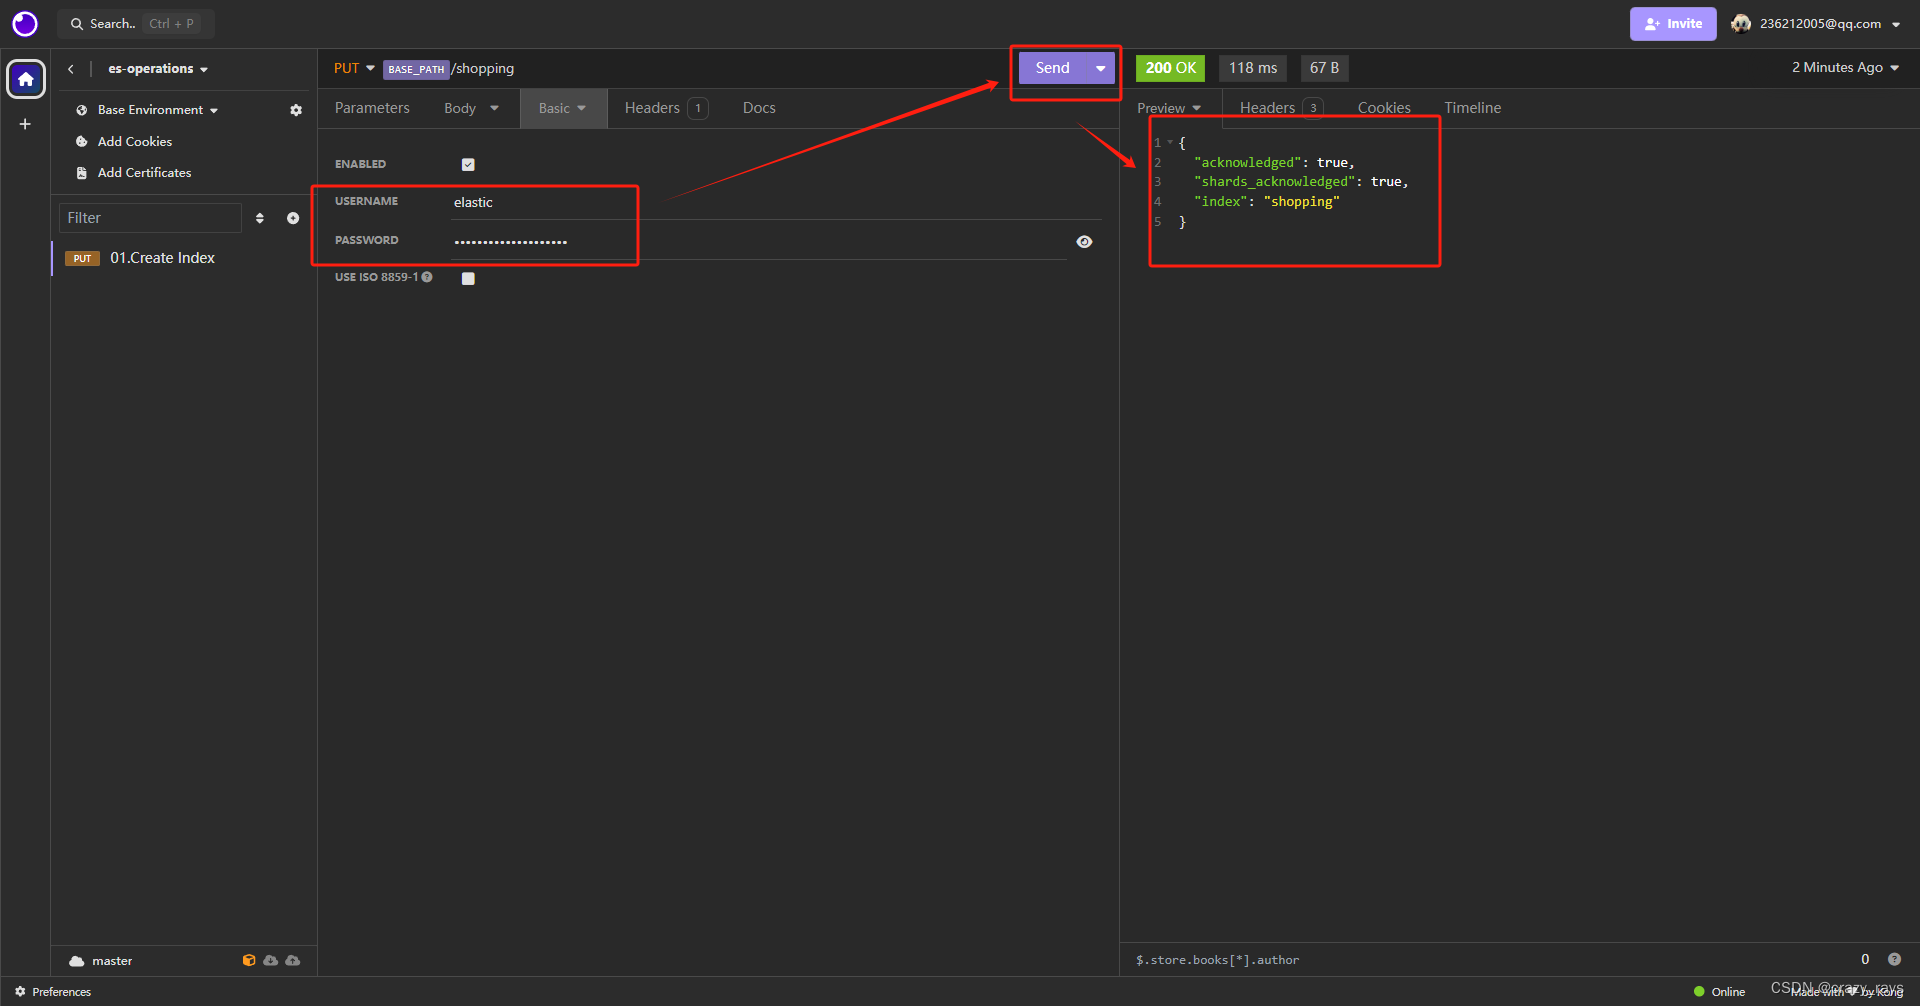
Task: Open the Insomnia logo menu
Action: (x=25, y=24)
